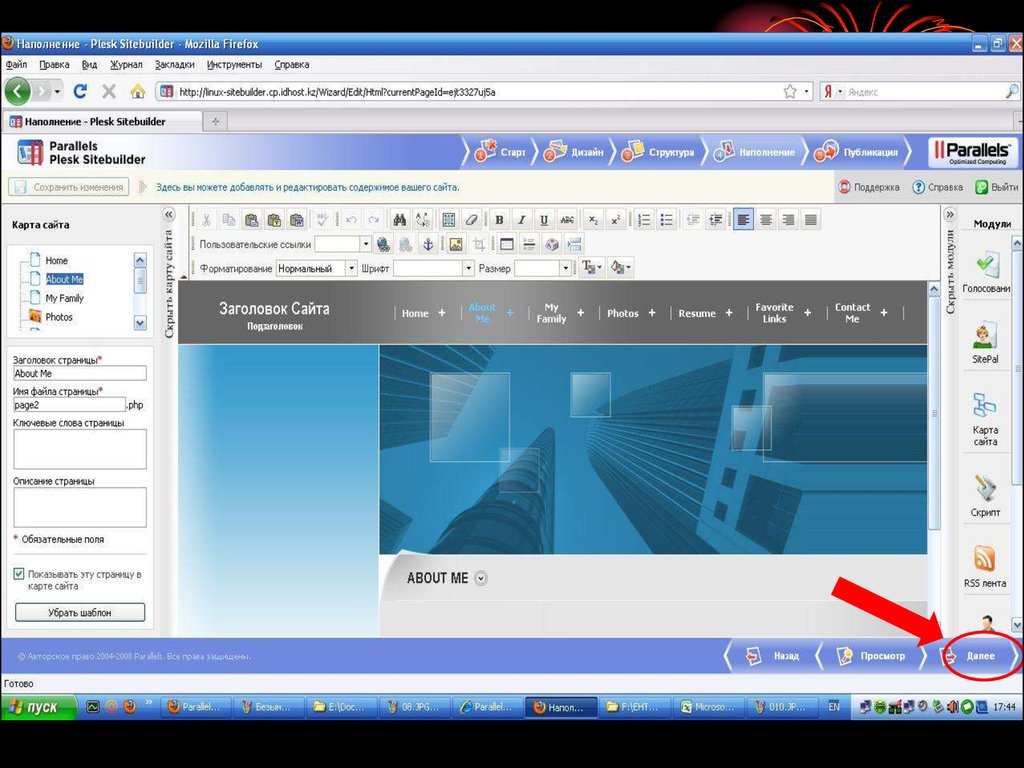Toggle underline formatting
1024x768 pixels.
tap(544, 220)
